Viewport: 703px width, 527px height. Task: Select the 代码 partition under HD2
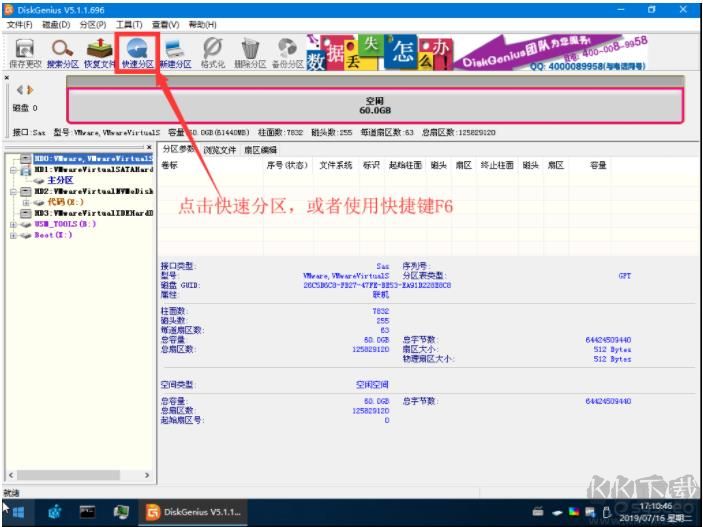65,202
